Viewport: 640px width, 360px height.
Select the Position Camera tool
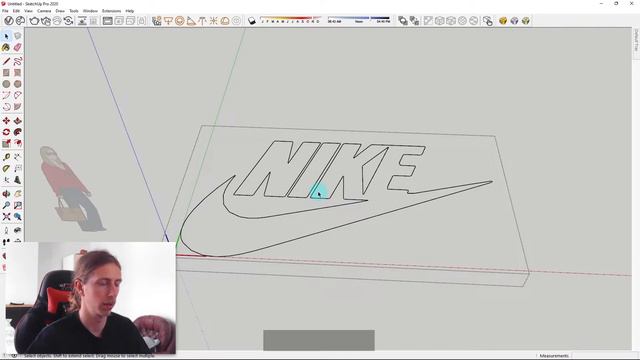tap(6, 231)
